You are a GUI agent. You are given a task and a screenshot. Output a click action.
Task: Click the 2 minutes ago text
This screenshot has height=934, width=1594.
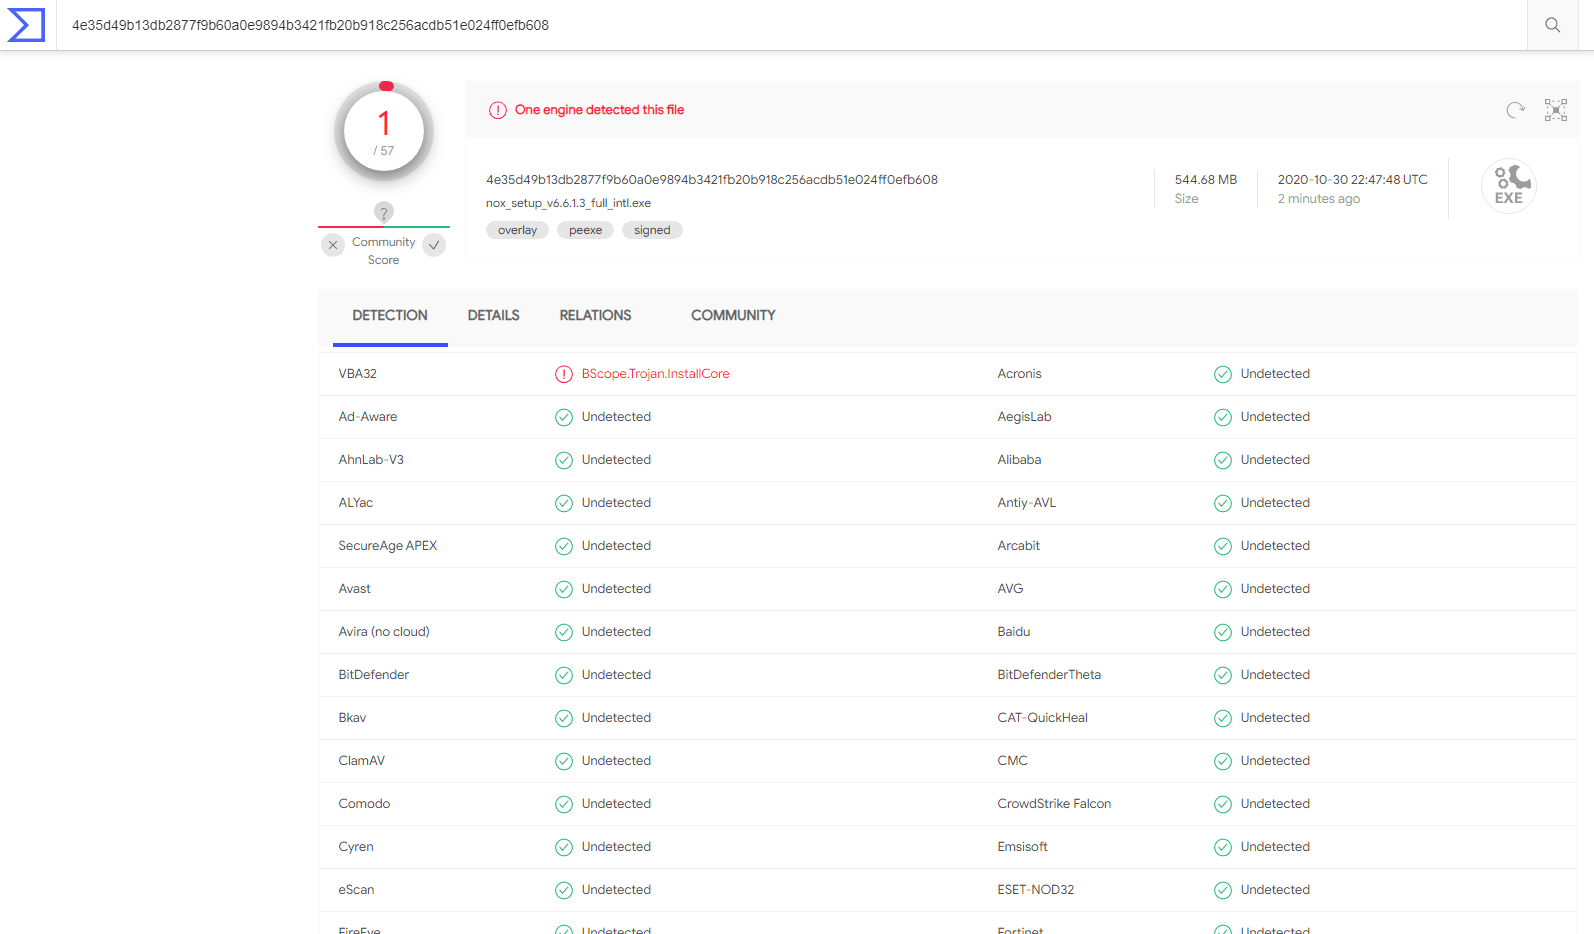point(1318,199)
